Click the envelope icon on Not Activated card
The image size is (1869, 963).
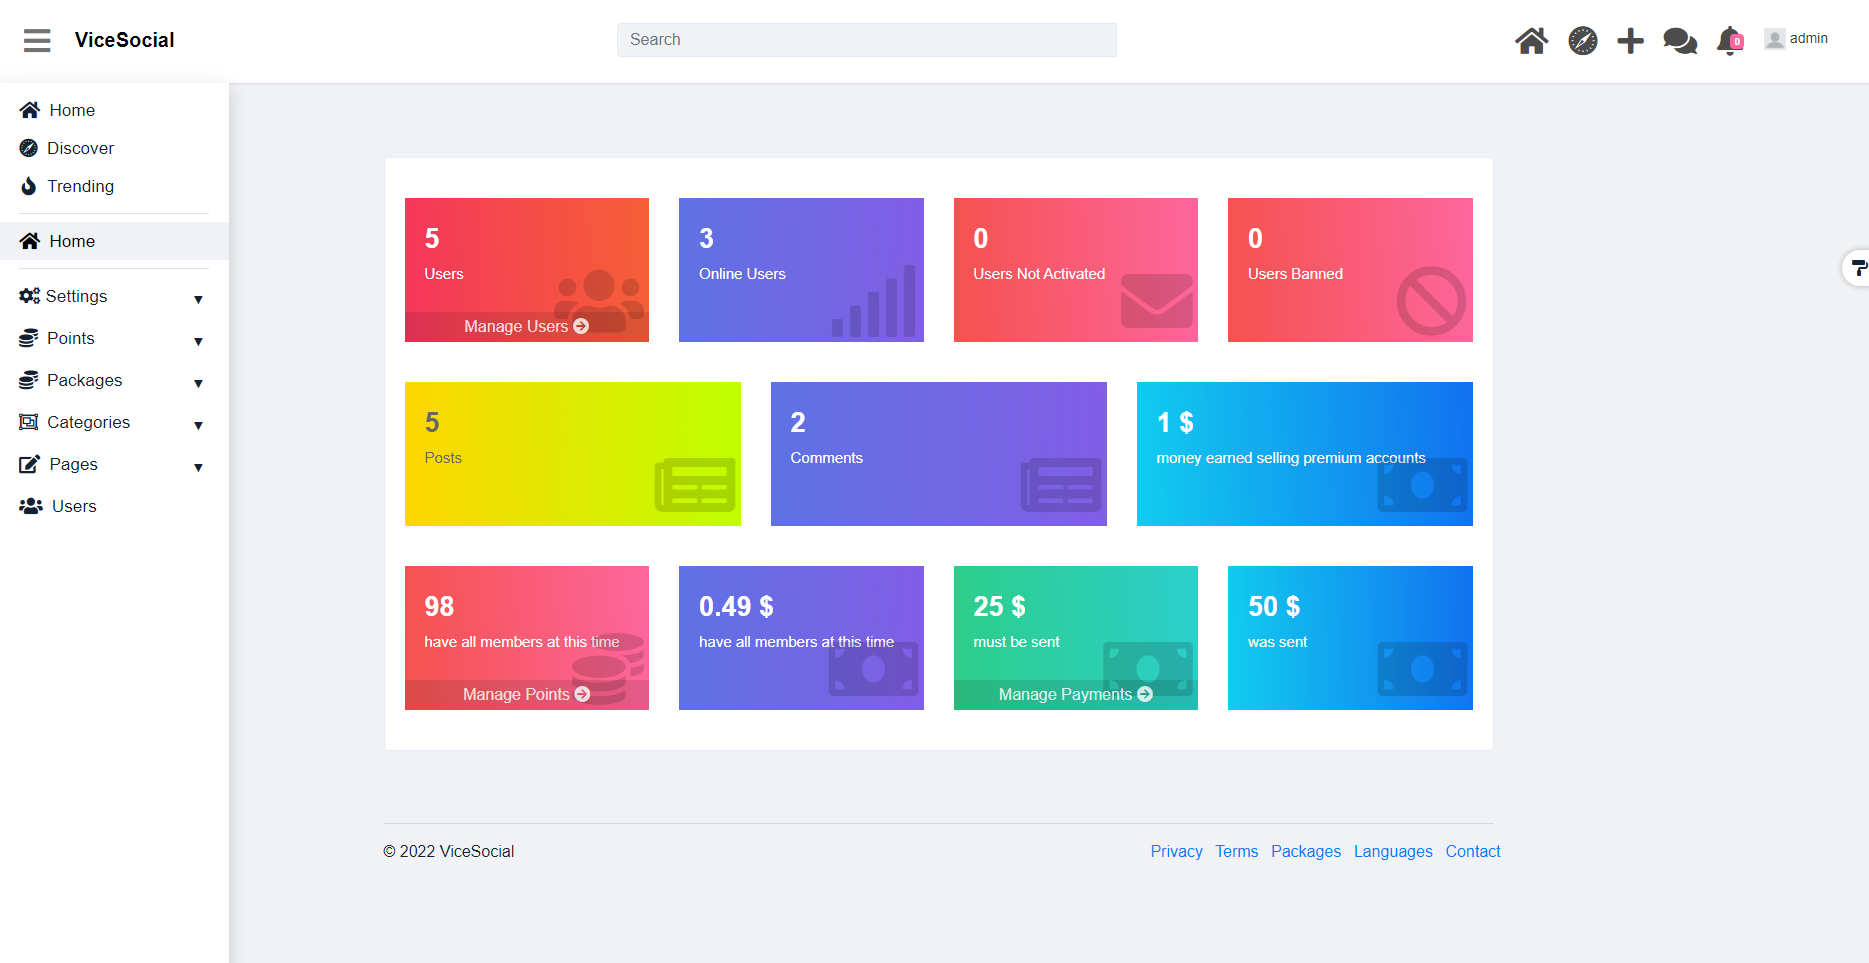tap(1157, 301)
